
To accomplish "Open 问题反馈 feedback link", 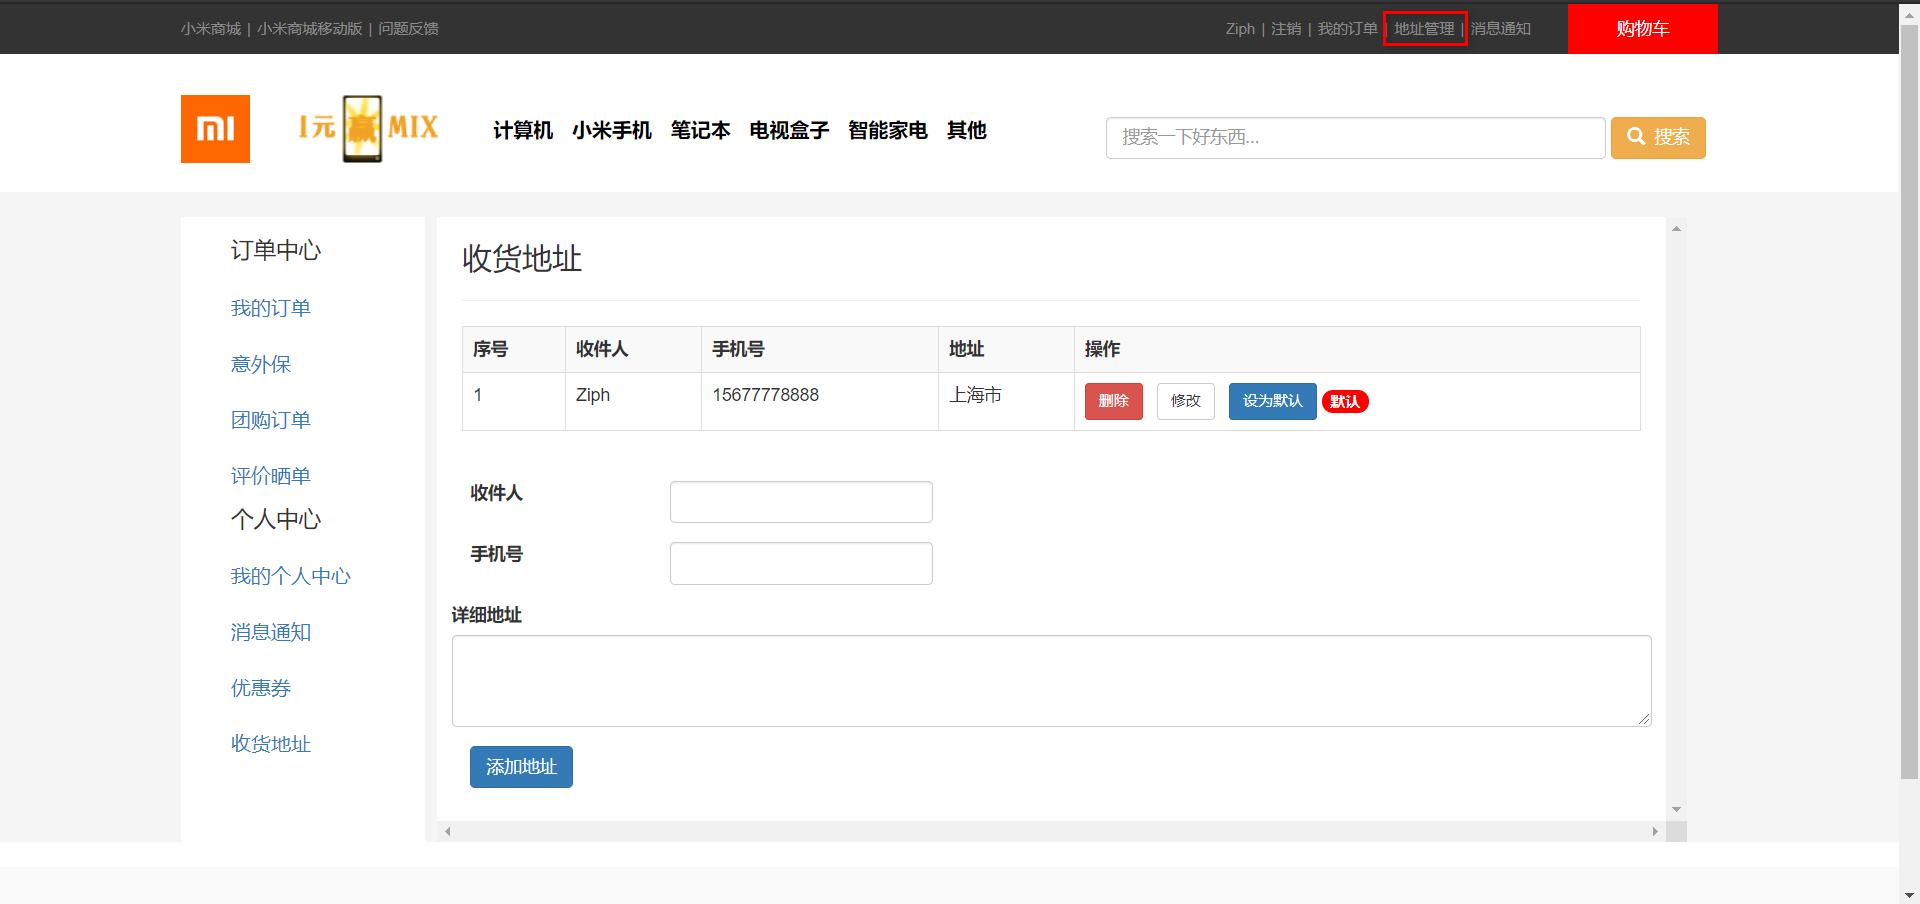I will click(x=408, y=29).
